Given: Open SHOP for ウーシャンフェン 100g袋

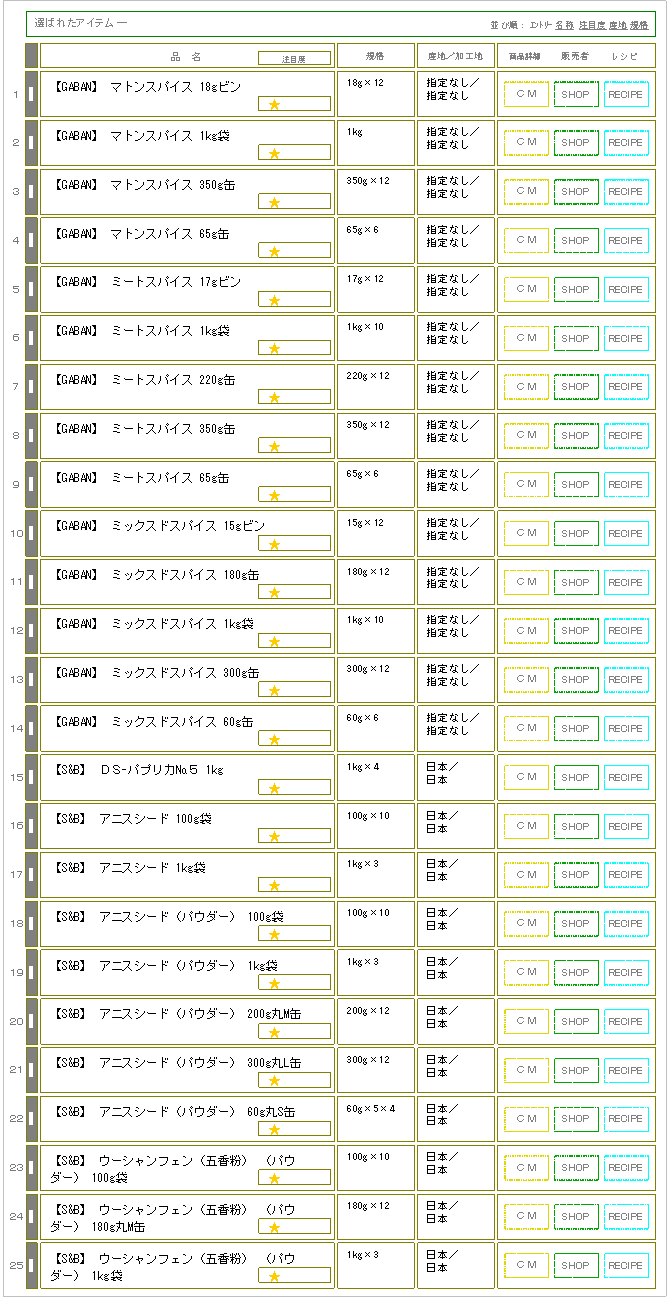Looking at the screenshot, I should [576, 1168].
